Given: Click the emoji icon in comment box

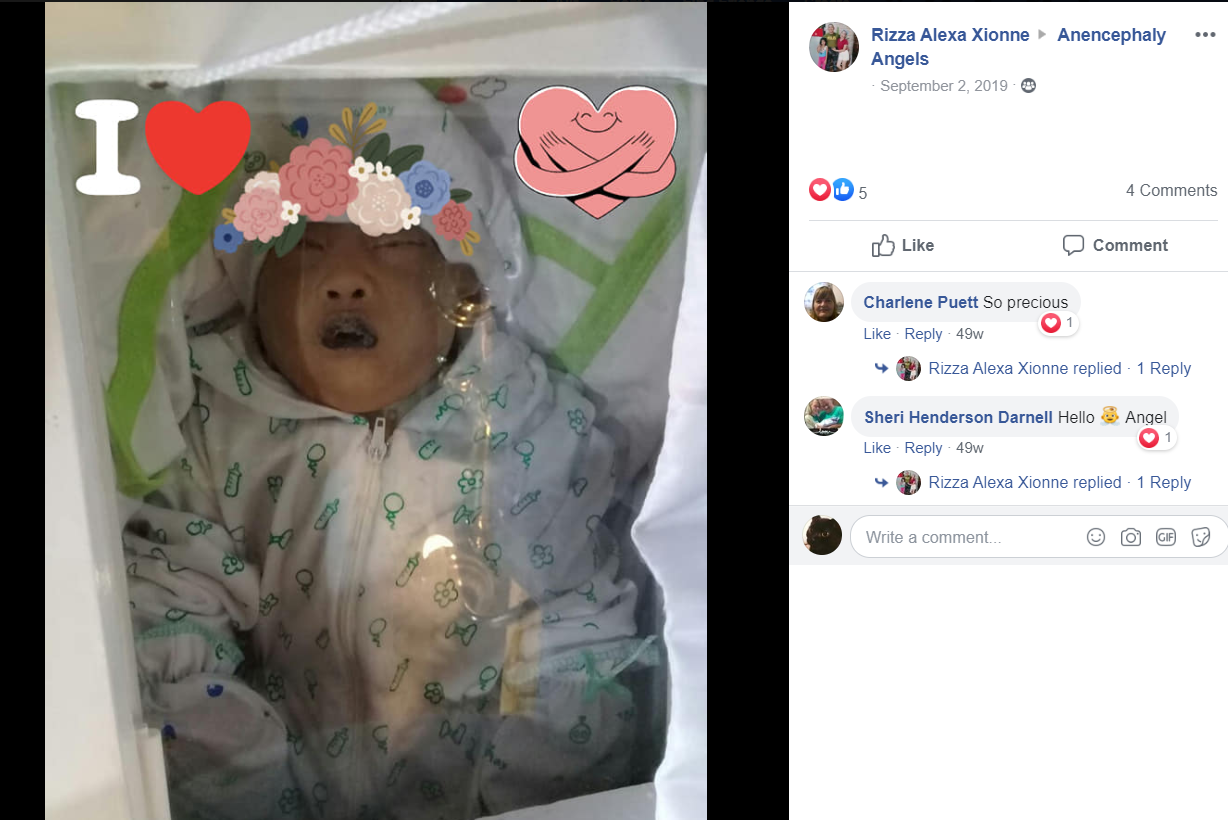Looking at the screenshot, I should 1096,537.
